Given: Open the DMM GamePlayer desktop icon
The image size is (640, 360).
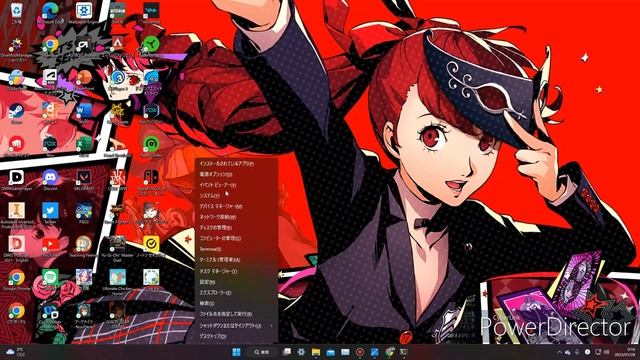Looking at the screenshot, I should (16, 180).
